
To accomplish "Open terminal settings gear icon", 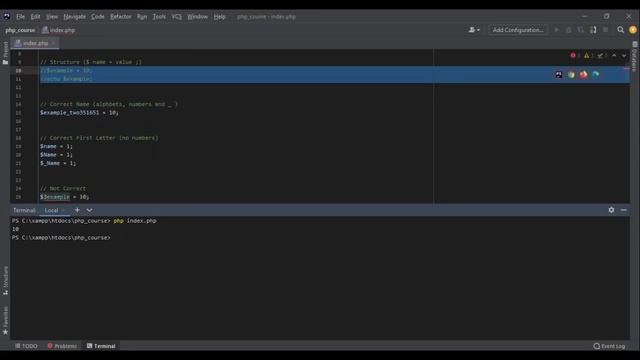I will click(x=611, y=210).
